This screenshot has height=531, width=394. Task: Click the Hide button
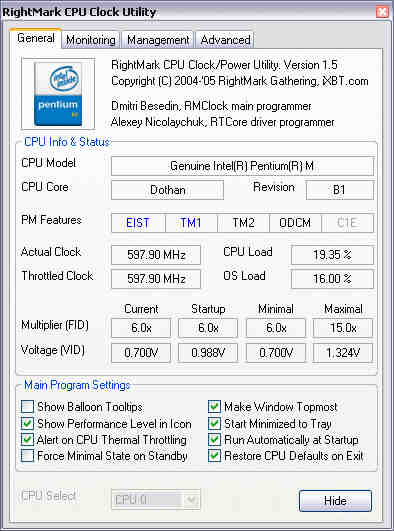click(x=335, y=501)
